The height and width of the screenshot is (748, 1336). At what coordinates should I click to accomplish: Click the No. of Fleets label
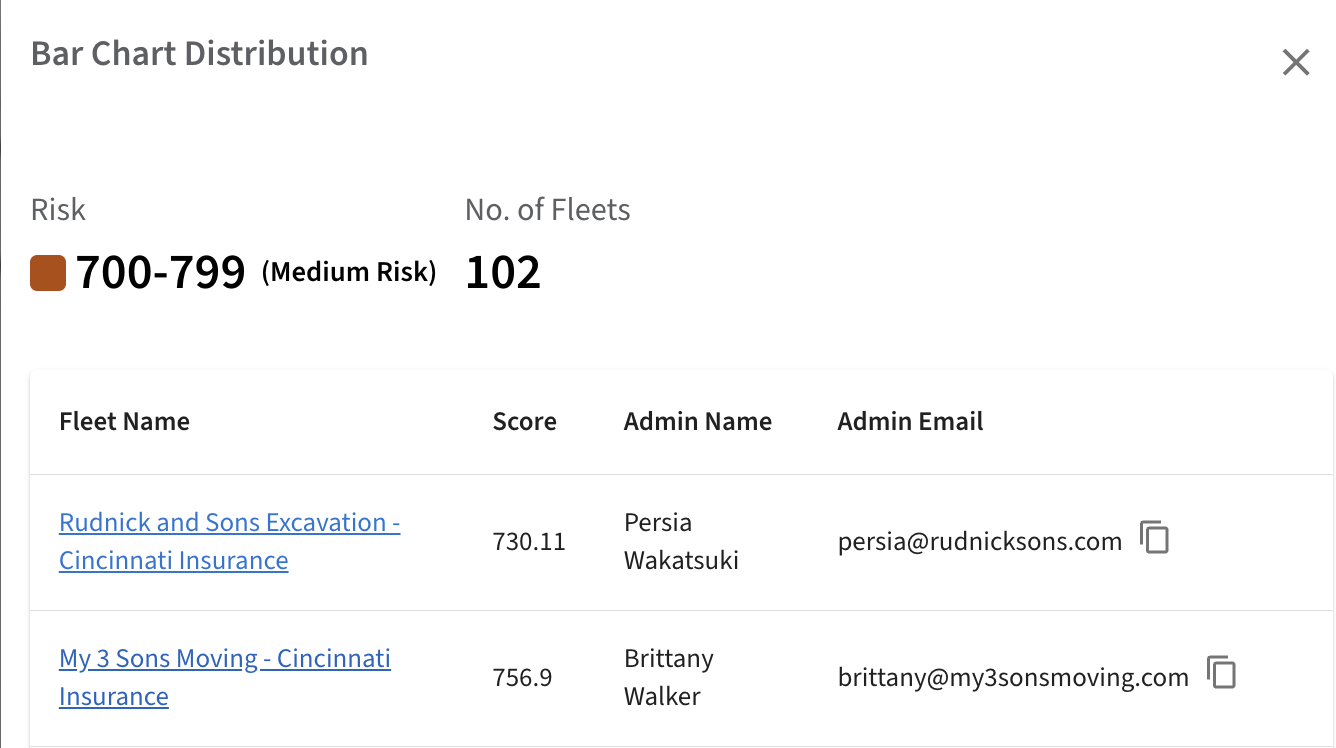coord(547,210)
